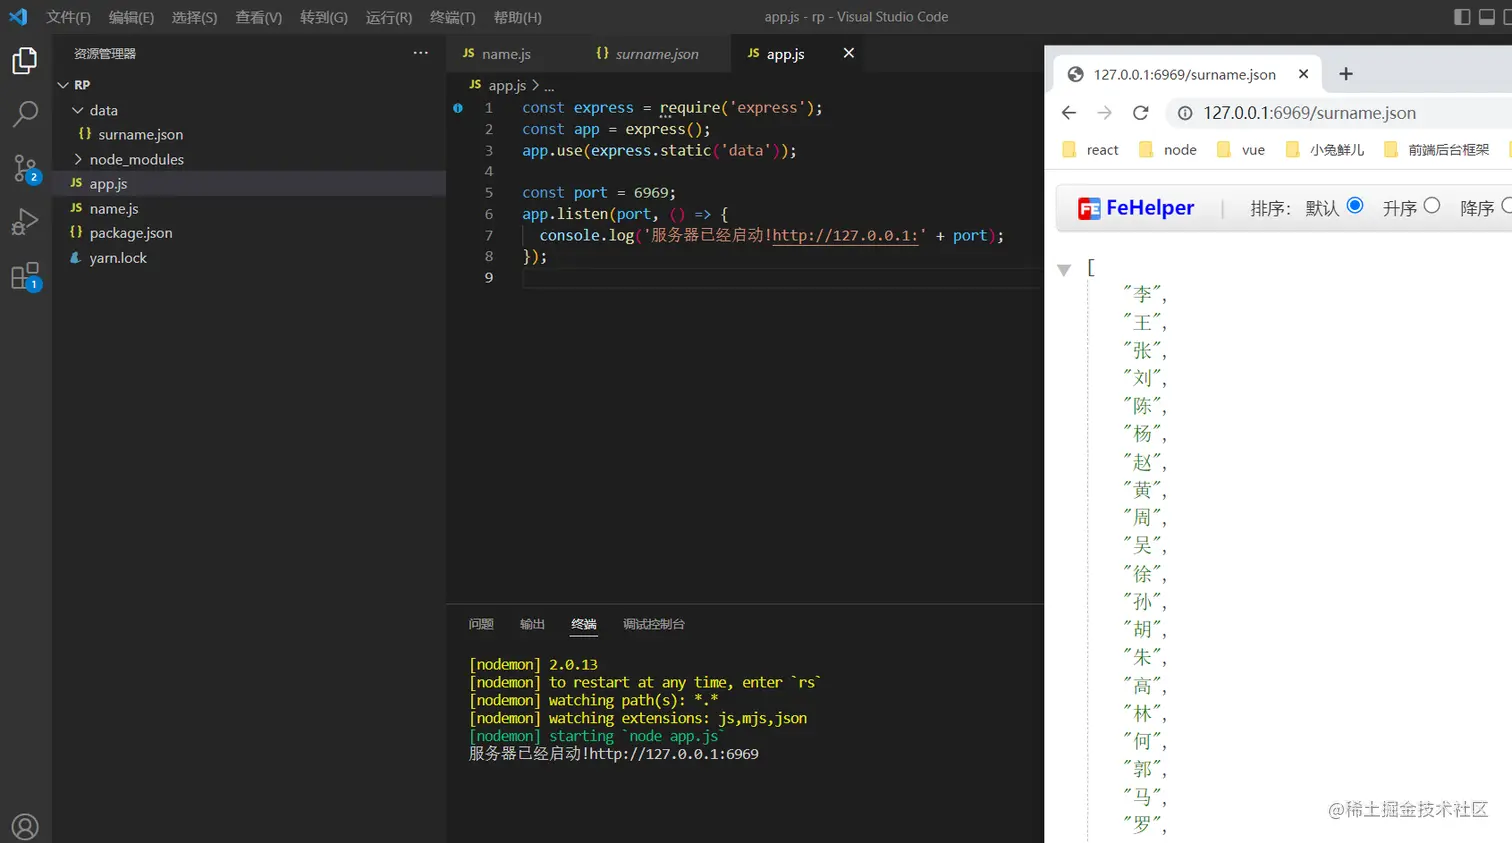Open Explorer panel more actions ellipsis

[421, 53]
